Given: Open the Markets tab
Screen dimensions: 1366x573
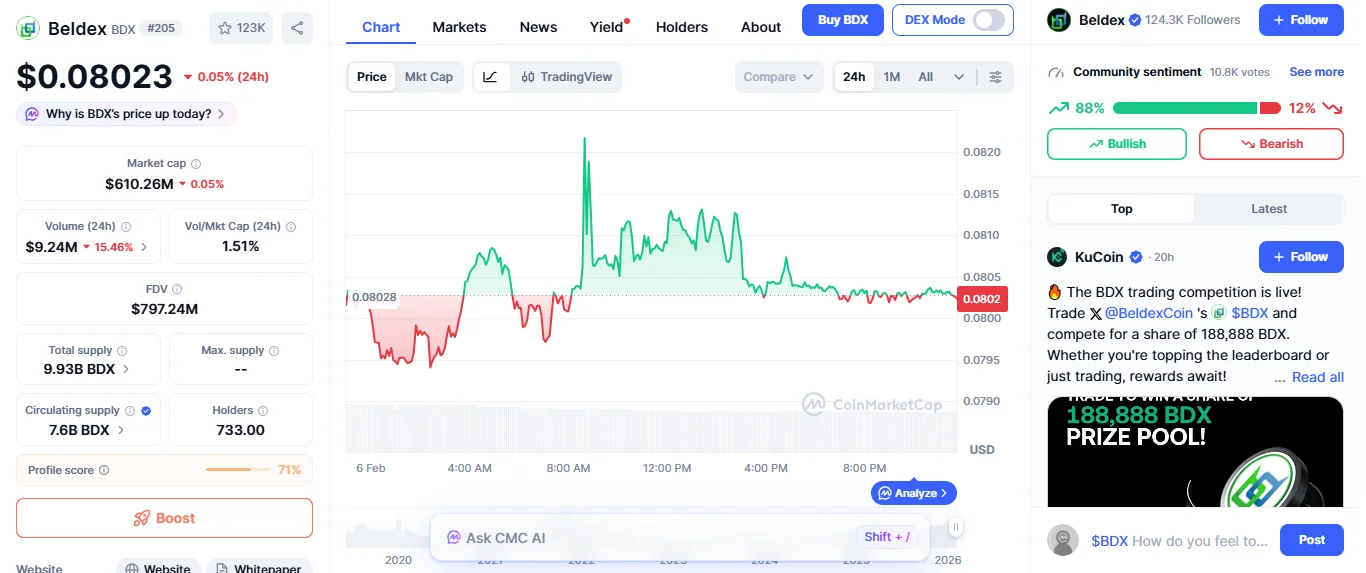Looking at the screenshot, I should tap(459, 27).
